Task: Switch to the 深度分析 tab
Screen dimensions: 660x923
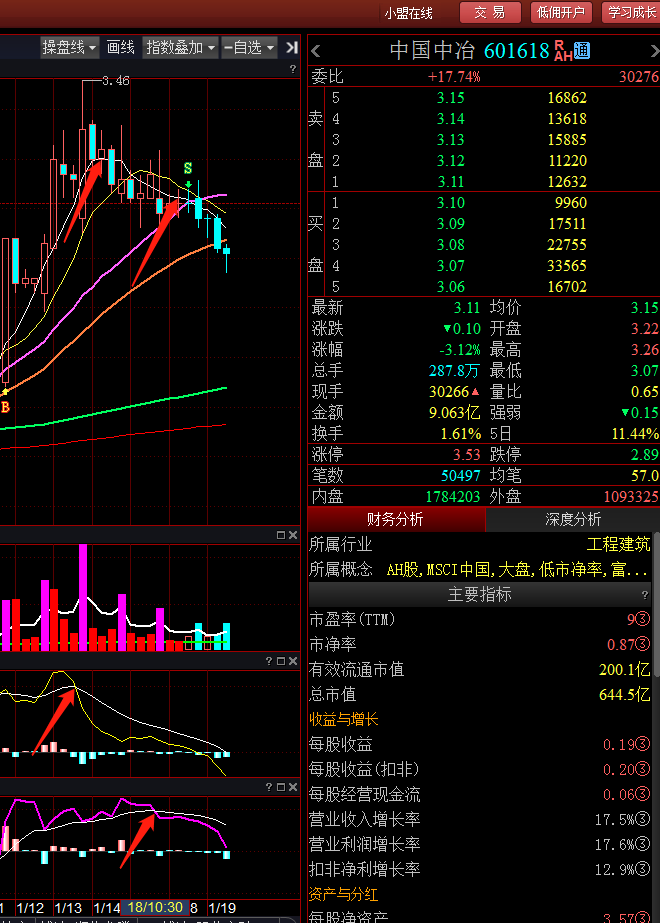Action: coord(573,519)
